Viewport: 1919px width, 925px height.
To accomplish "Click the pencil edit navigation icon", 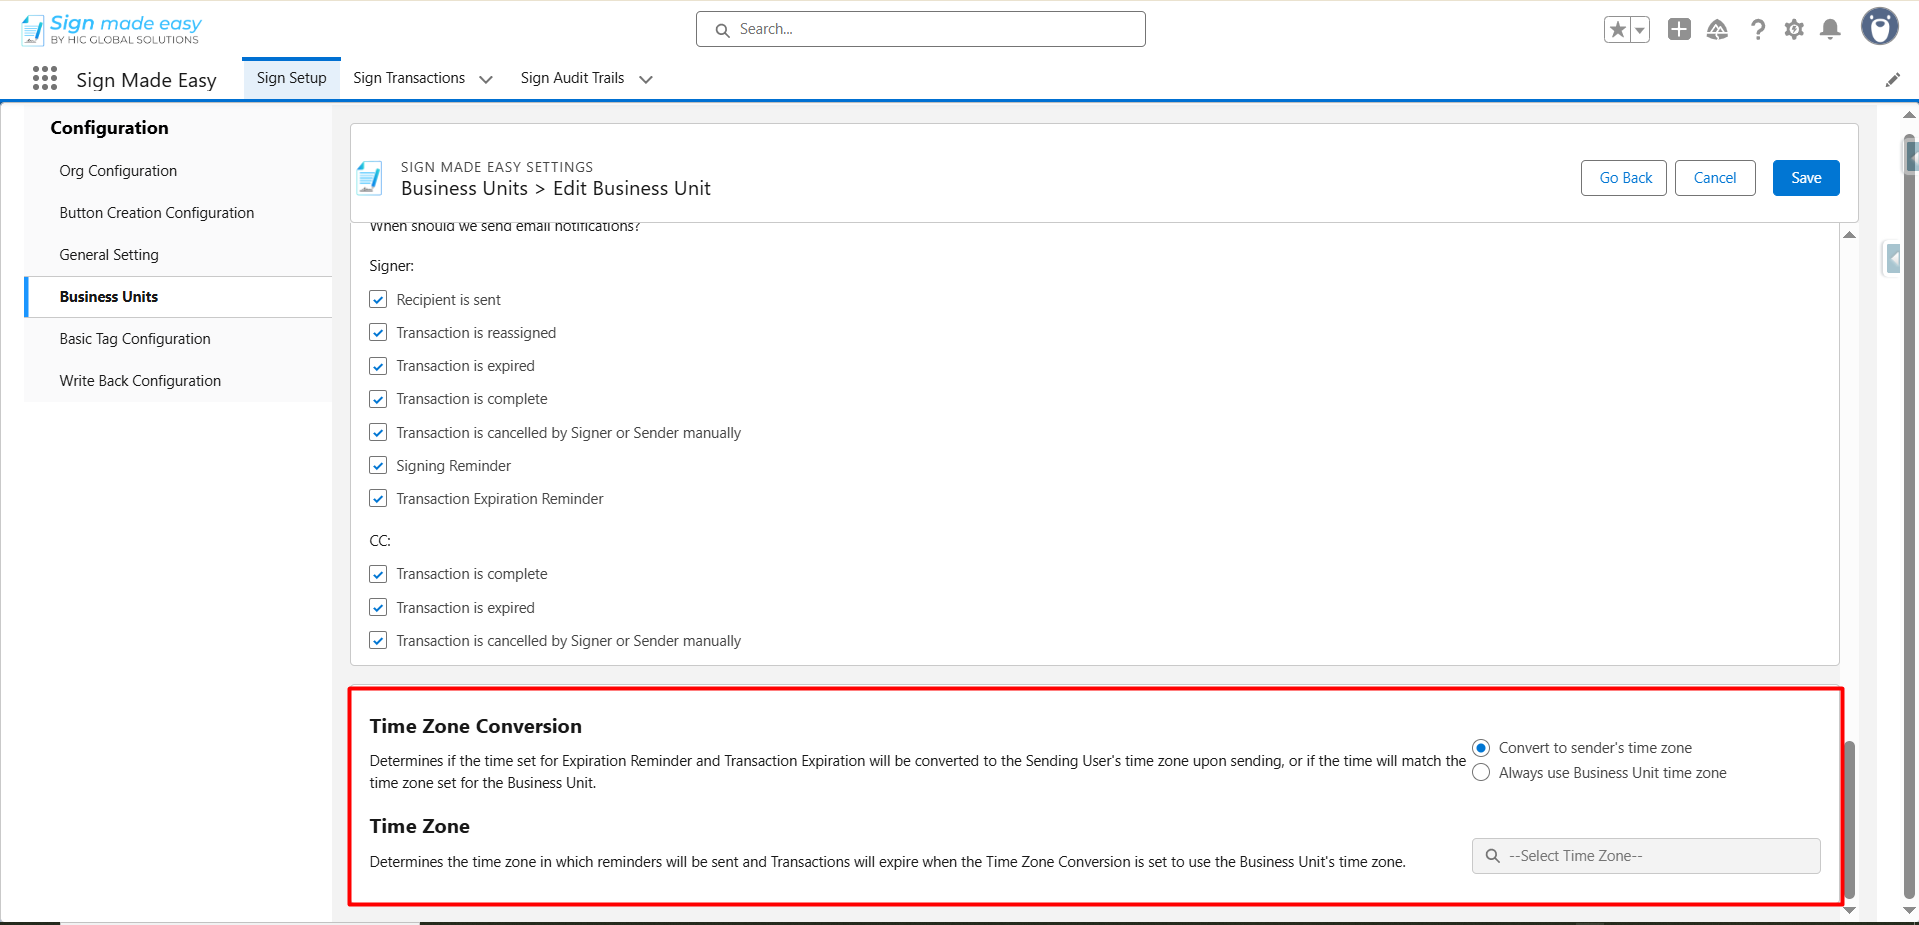I will [1892, 80].
